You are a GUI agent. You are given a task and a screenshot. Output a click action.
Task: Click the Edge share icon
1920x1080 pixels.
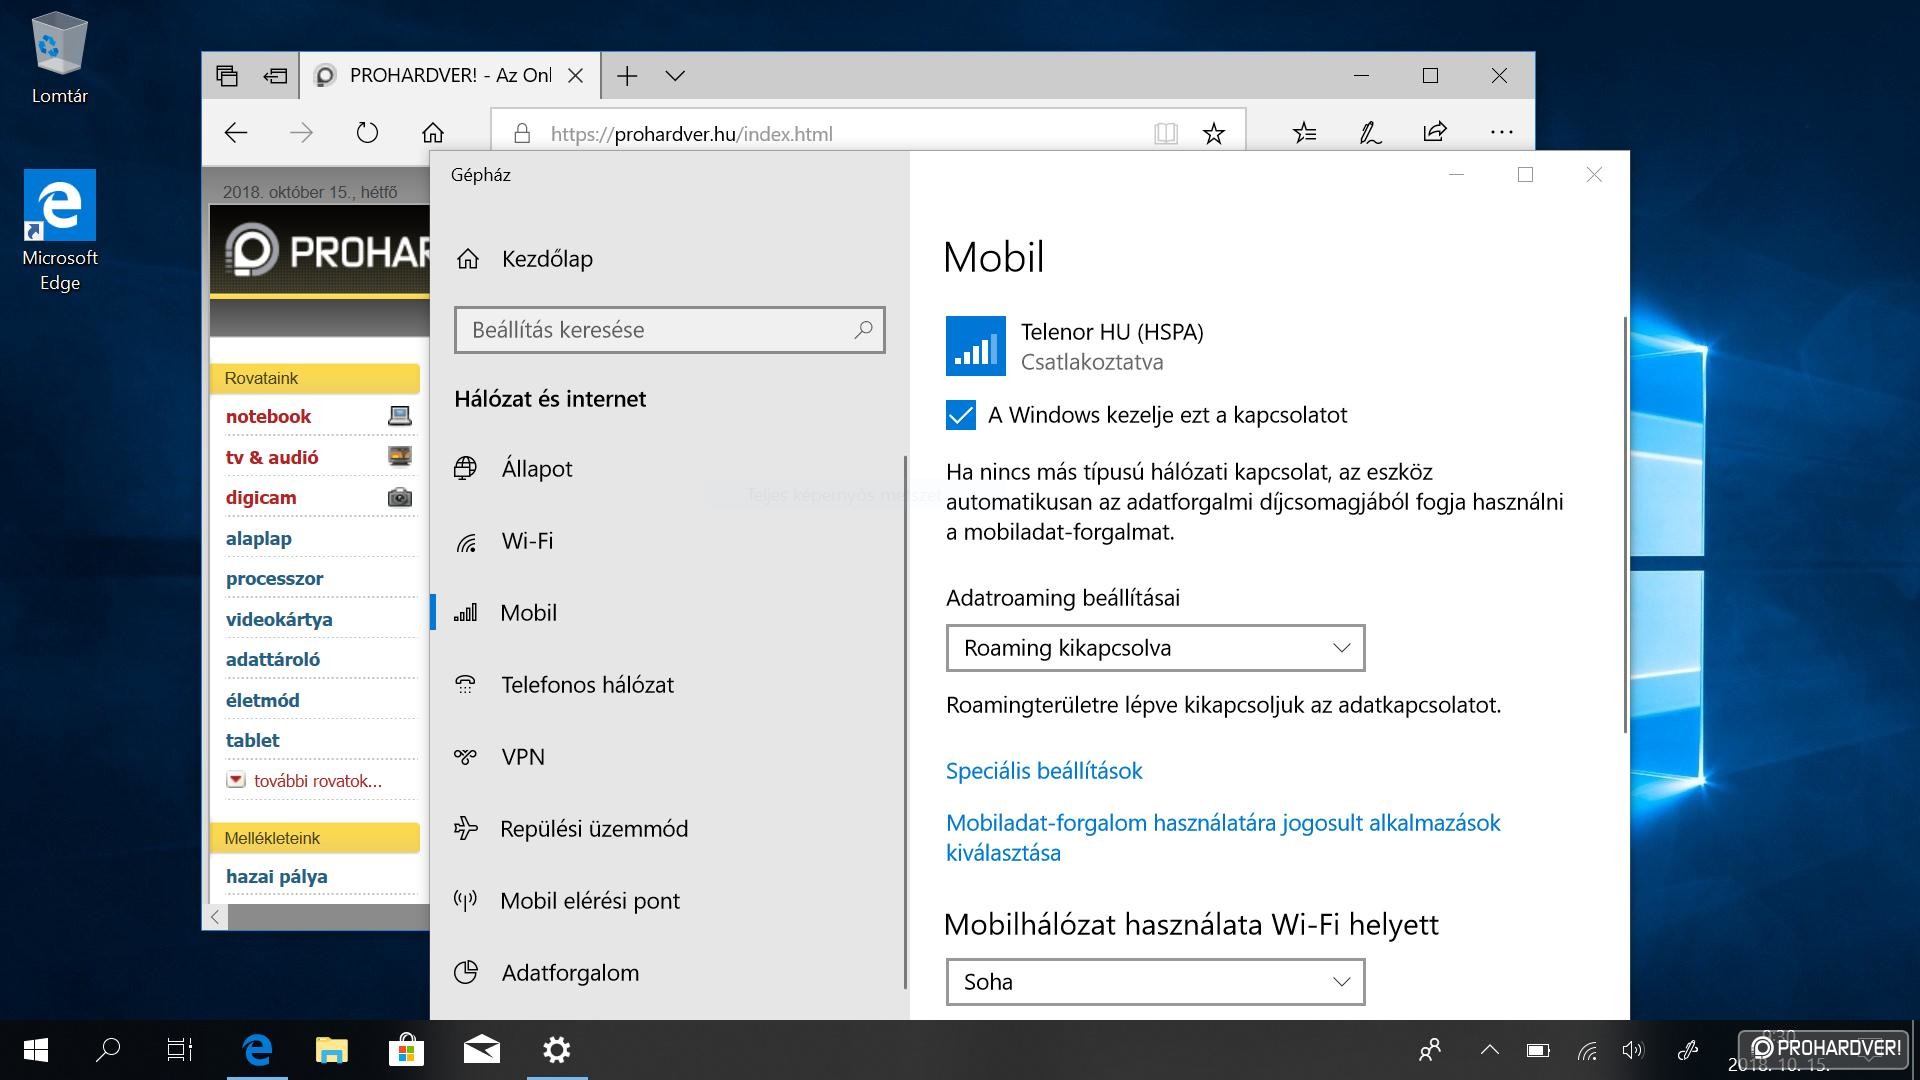[x=1435, y=132]
